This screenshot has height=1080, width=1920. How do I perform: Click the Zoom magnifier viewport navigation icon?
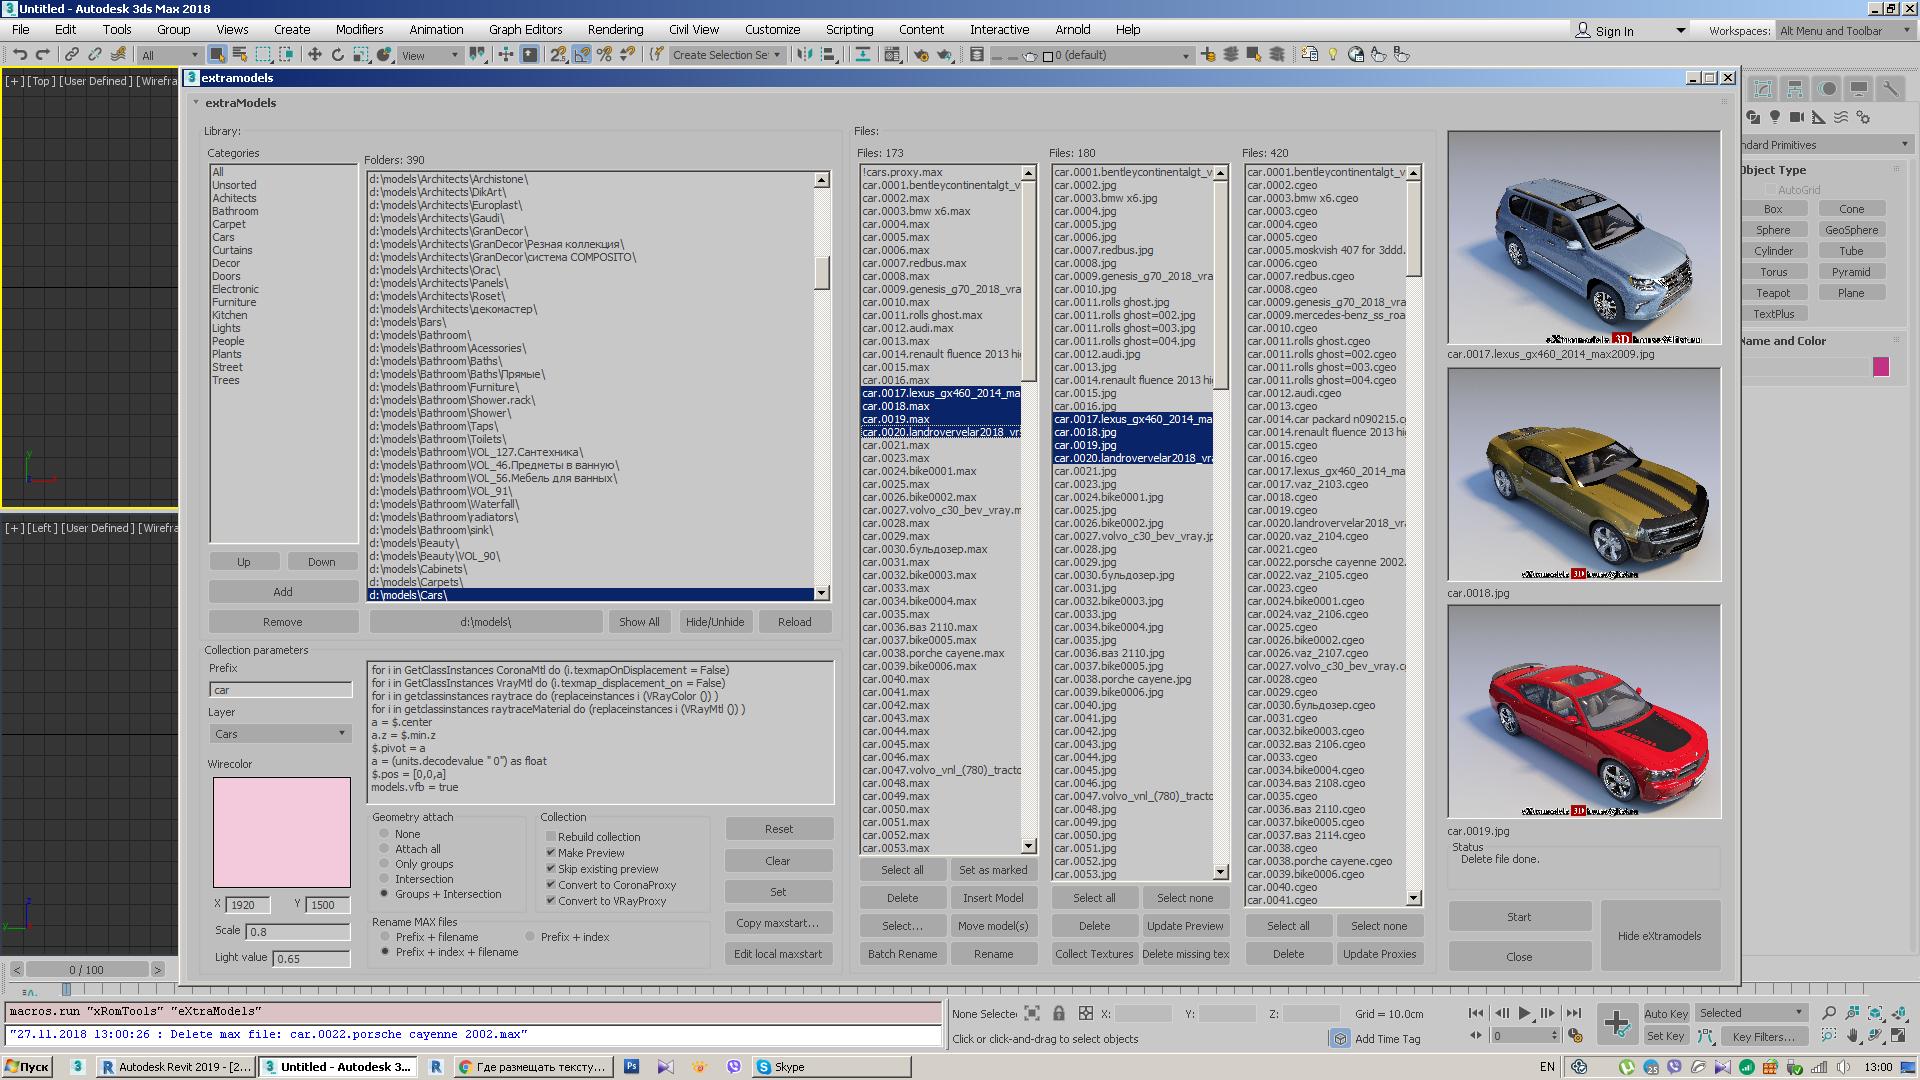pyautogui.click(x=1829, y=1013)
